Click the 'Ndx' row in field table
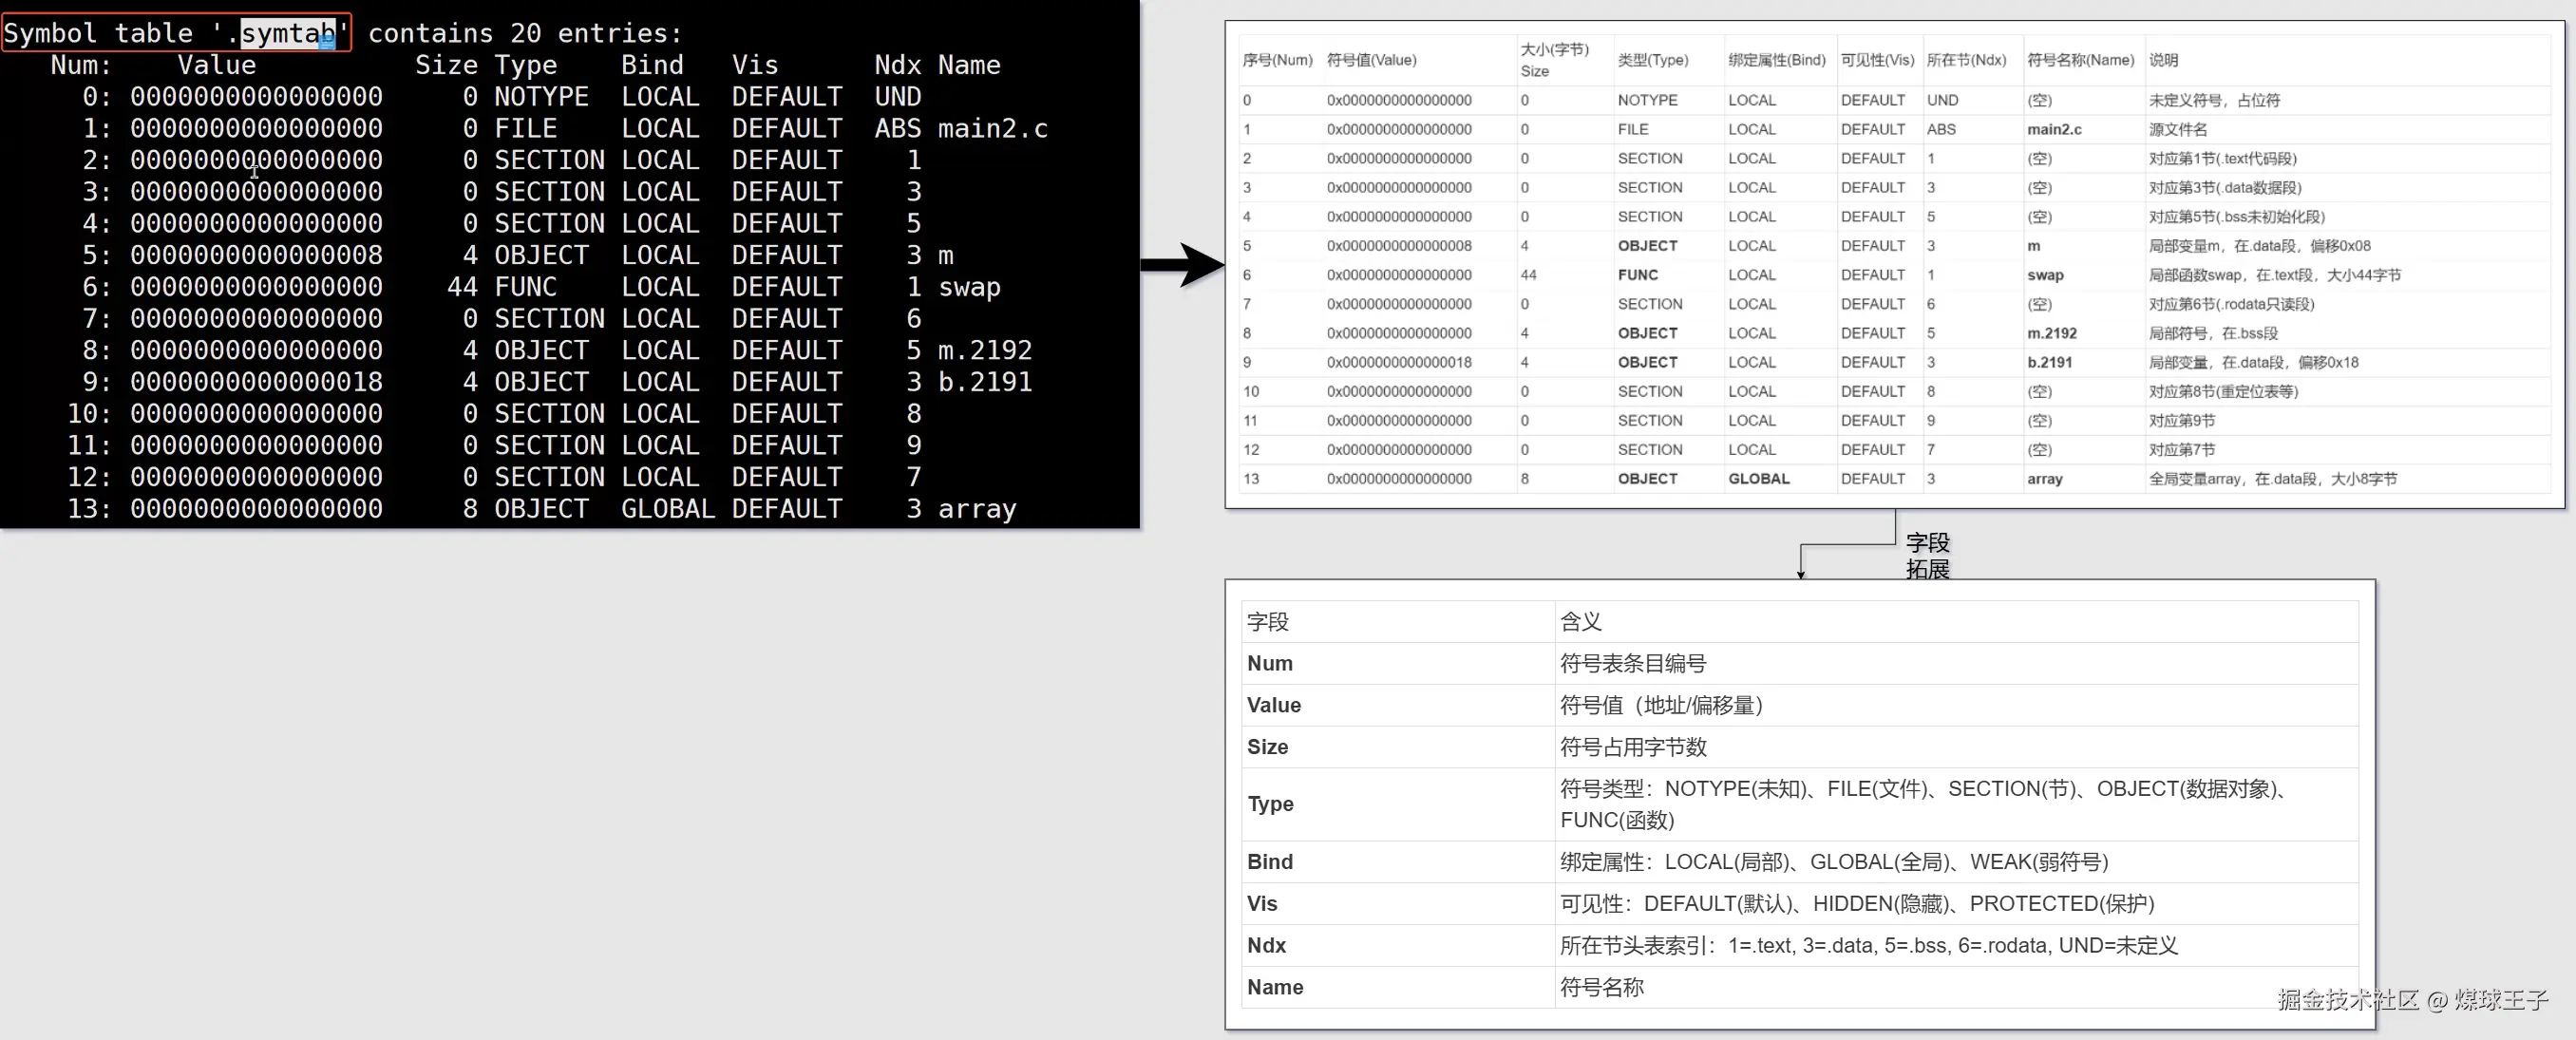The image size is (2576, 1040). coord(1266,945)
